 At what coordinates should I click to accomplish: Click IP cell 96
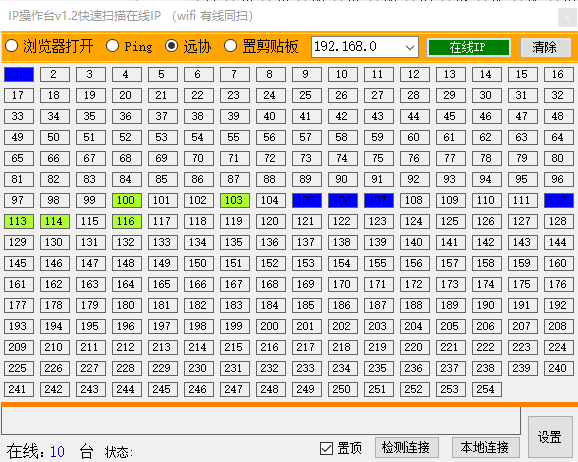pyautogui.click(x=559, y=180)
